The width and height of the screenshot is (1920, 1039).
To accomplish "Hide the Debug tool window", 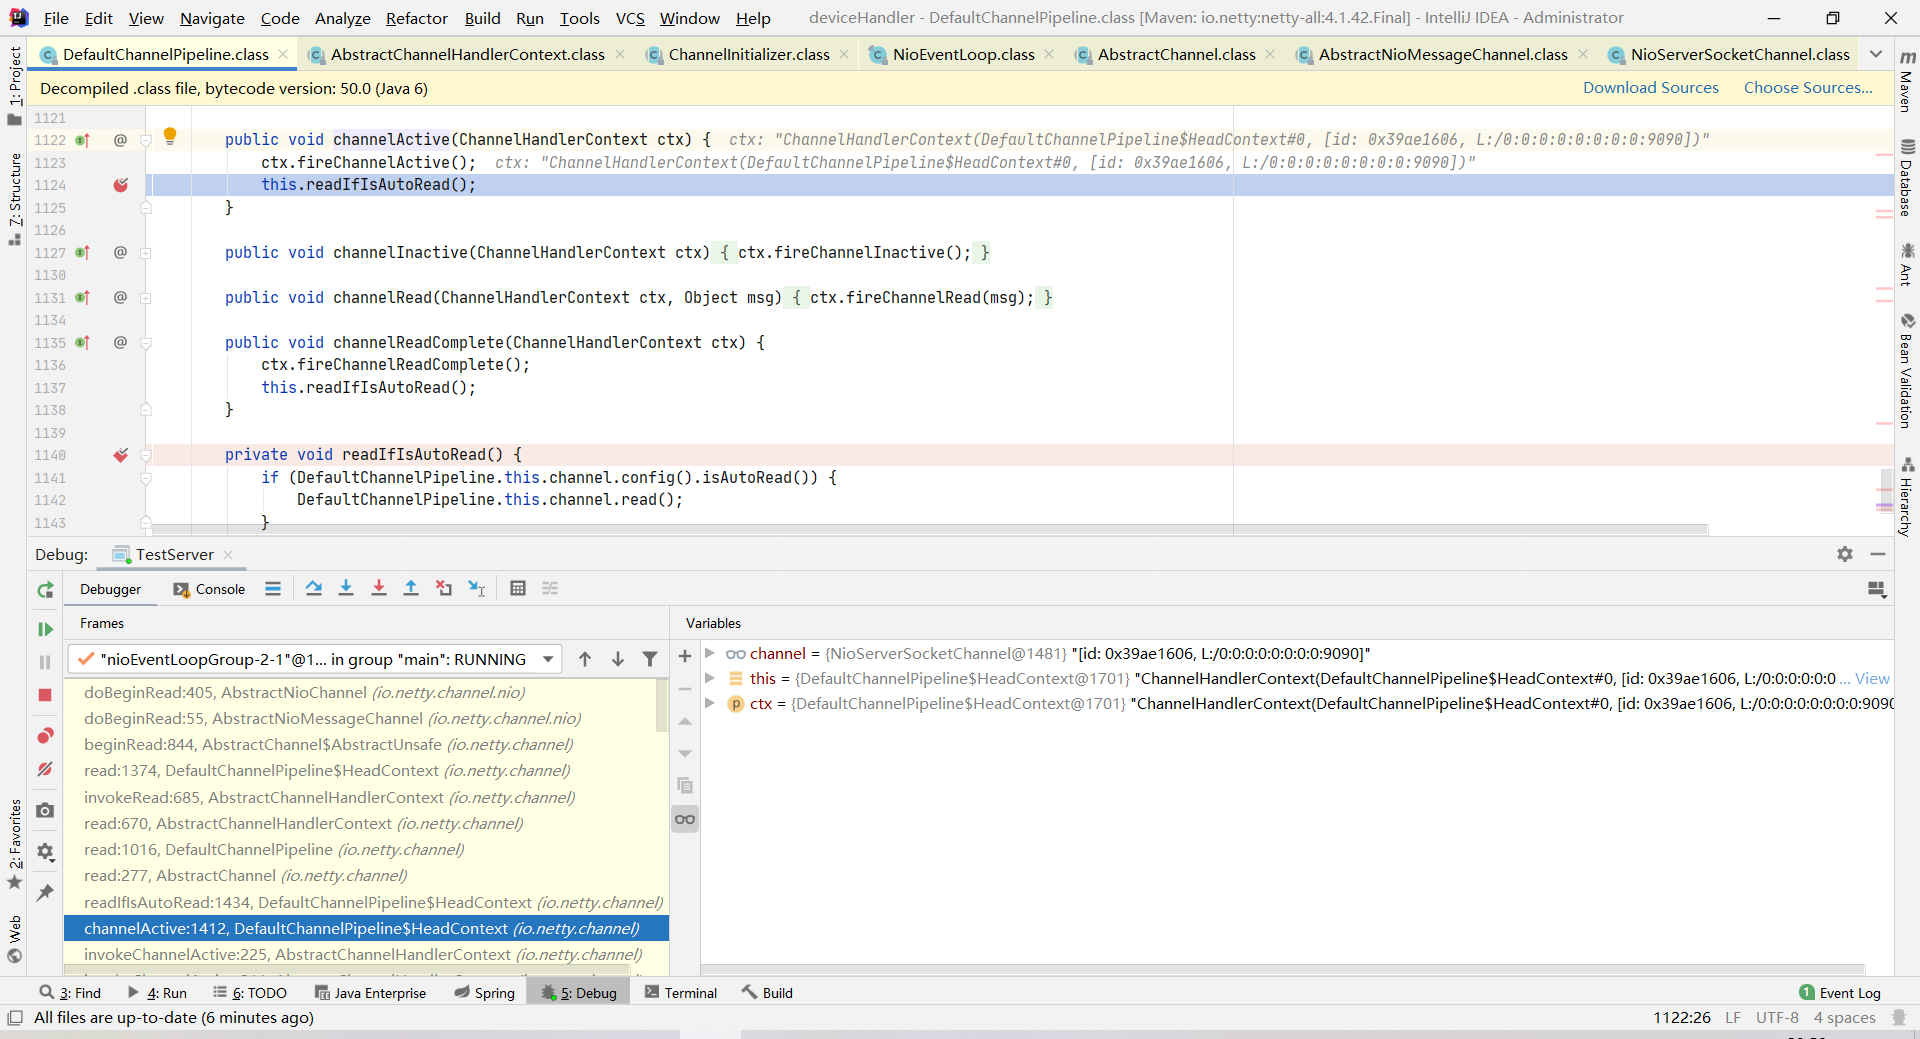I will [1878, 554].
